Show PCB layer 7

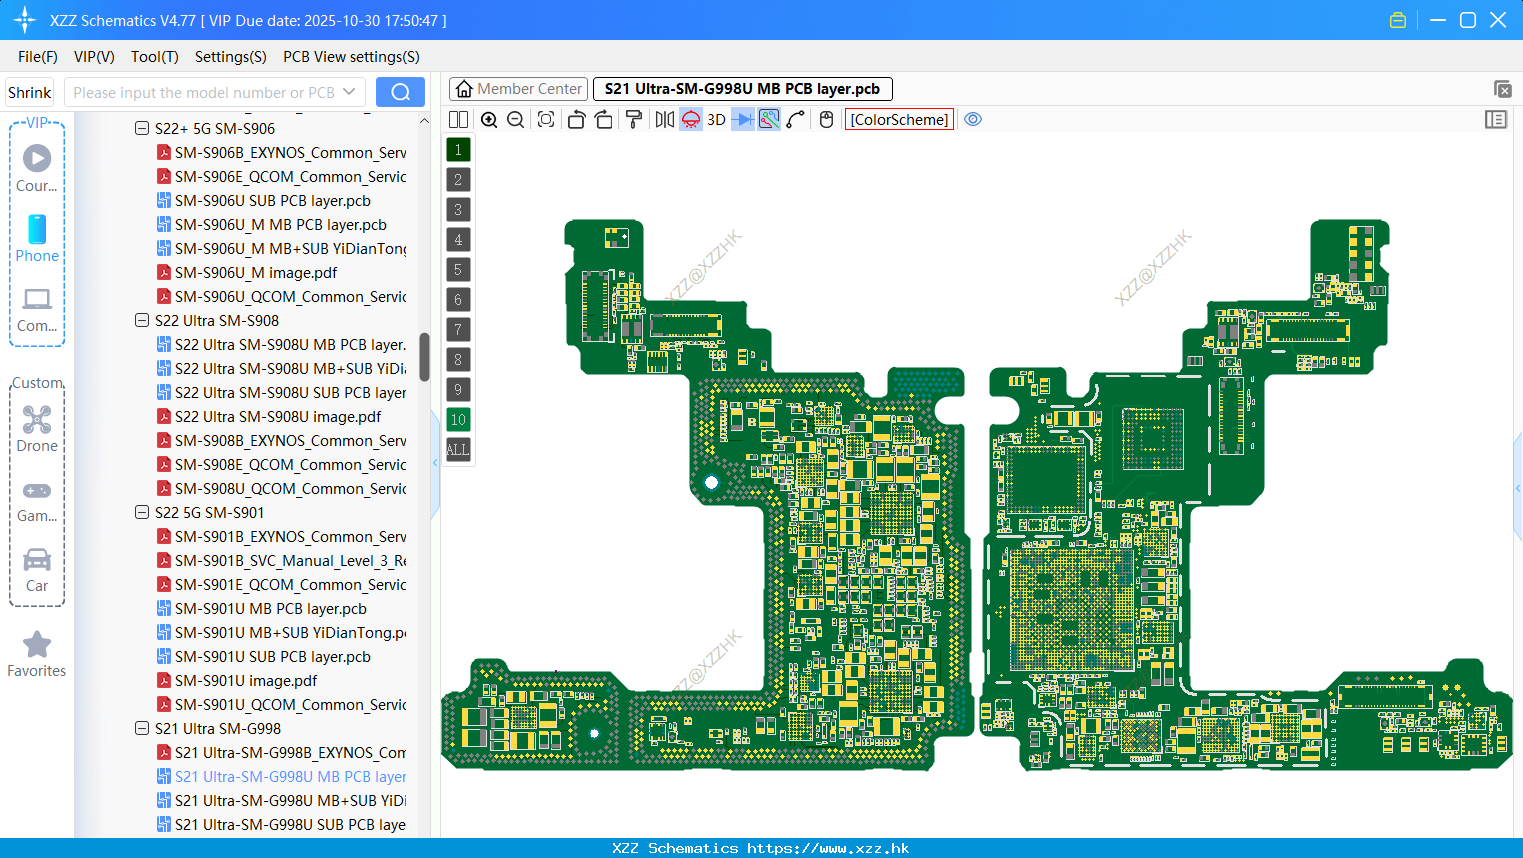[458, 330]
